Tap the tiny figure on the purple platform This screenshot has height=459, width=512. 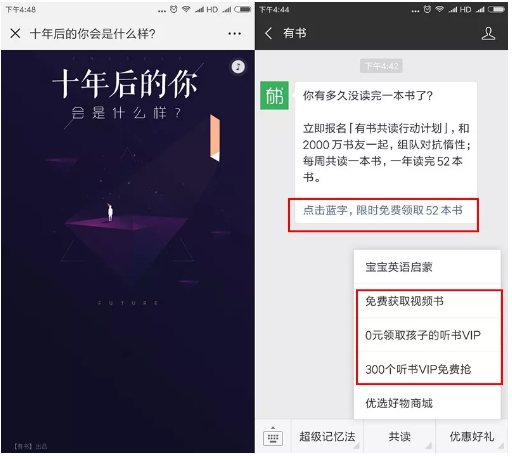pos(110,212)
